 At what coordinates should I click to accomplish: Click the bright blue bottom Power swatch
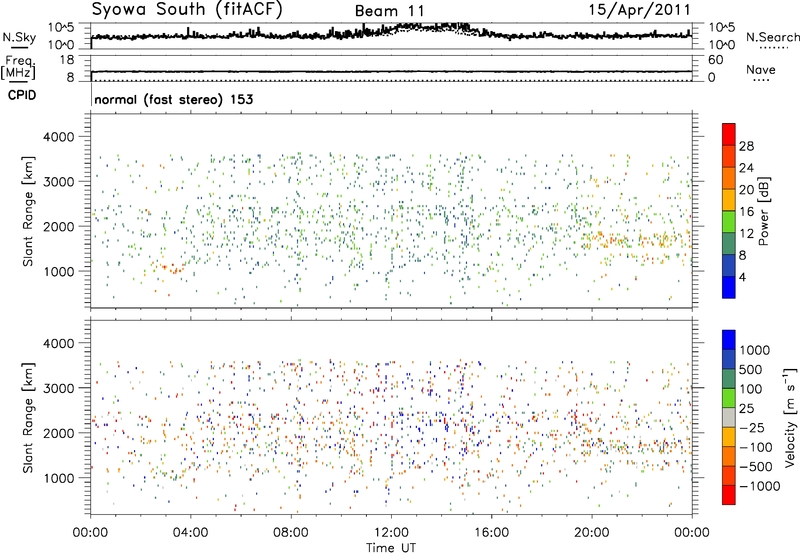coord(729,287)
